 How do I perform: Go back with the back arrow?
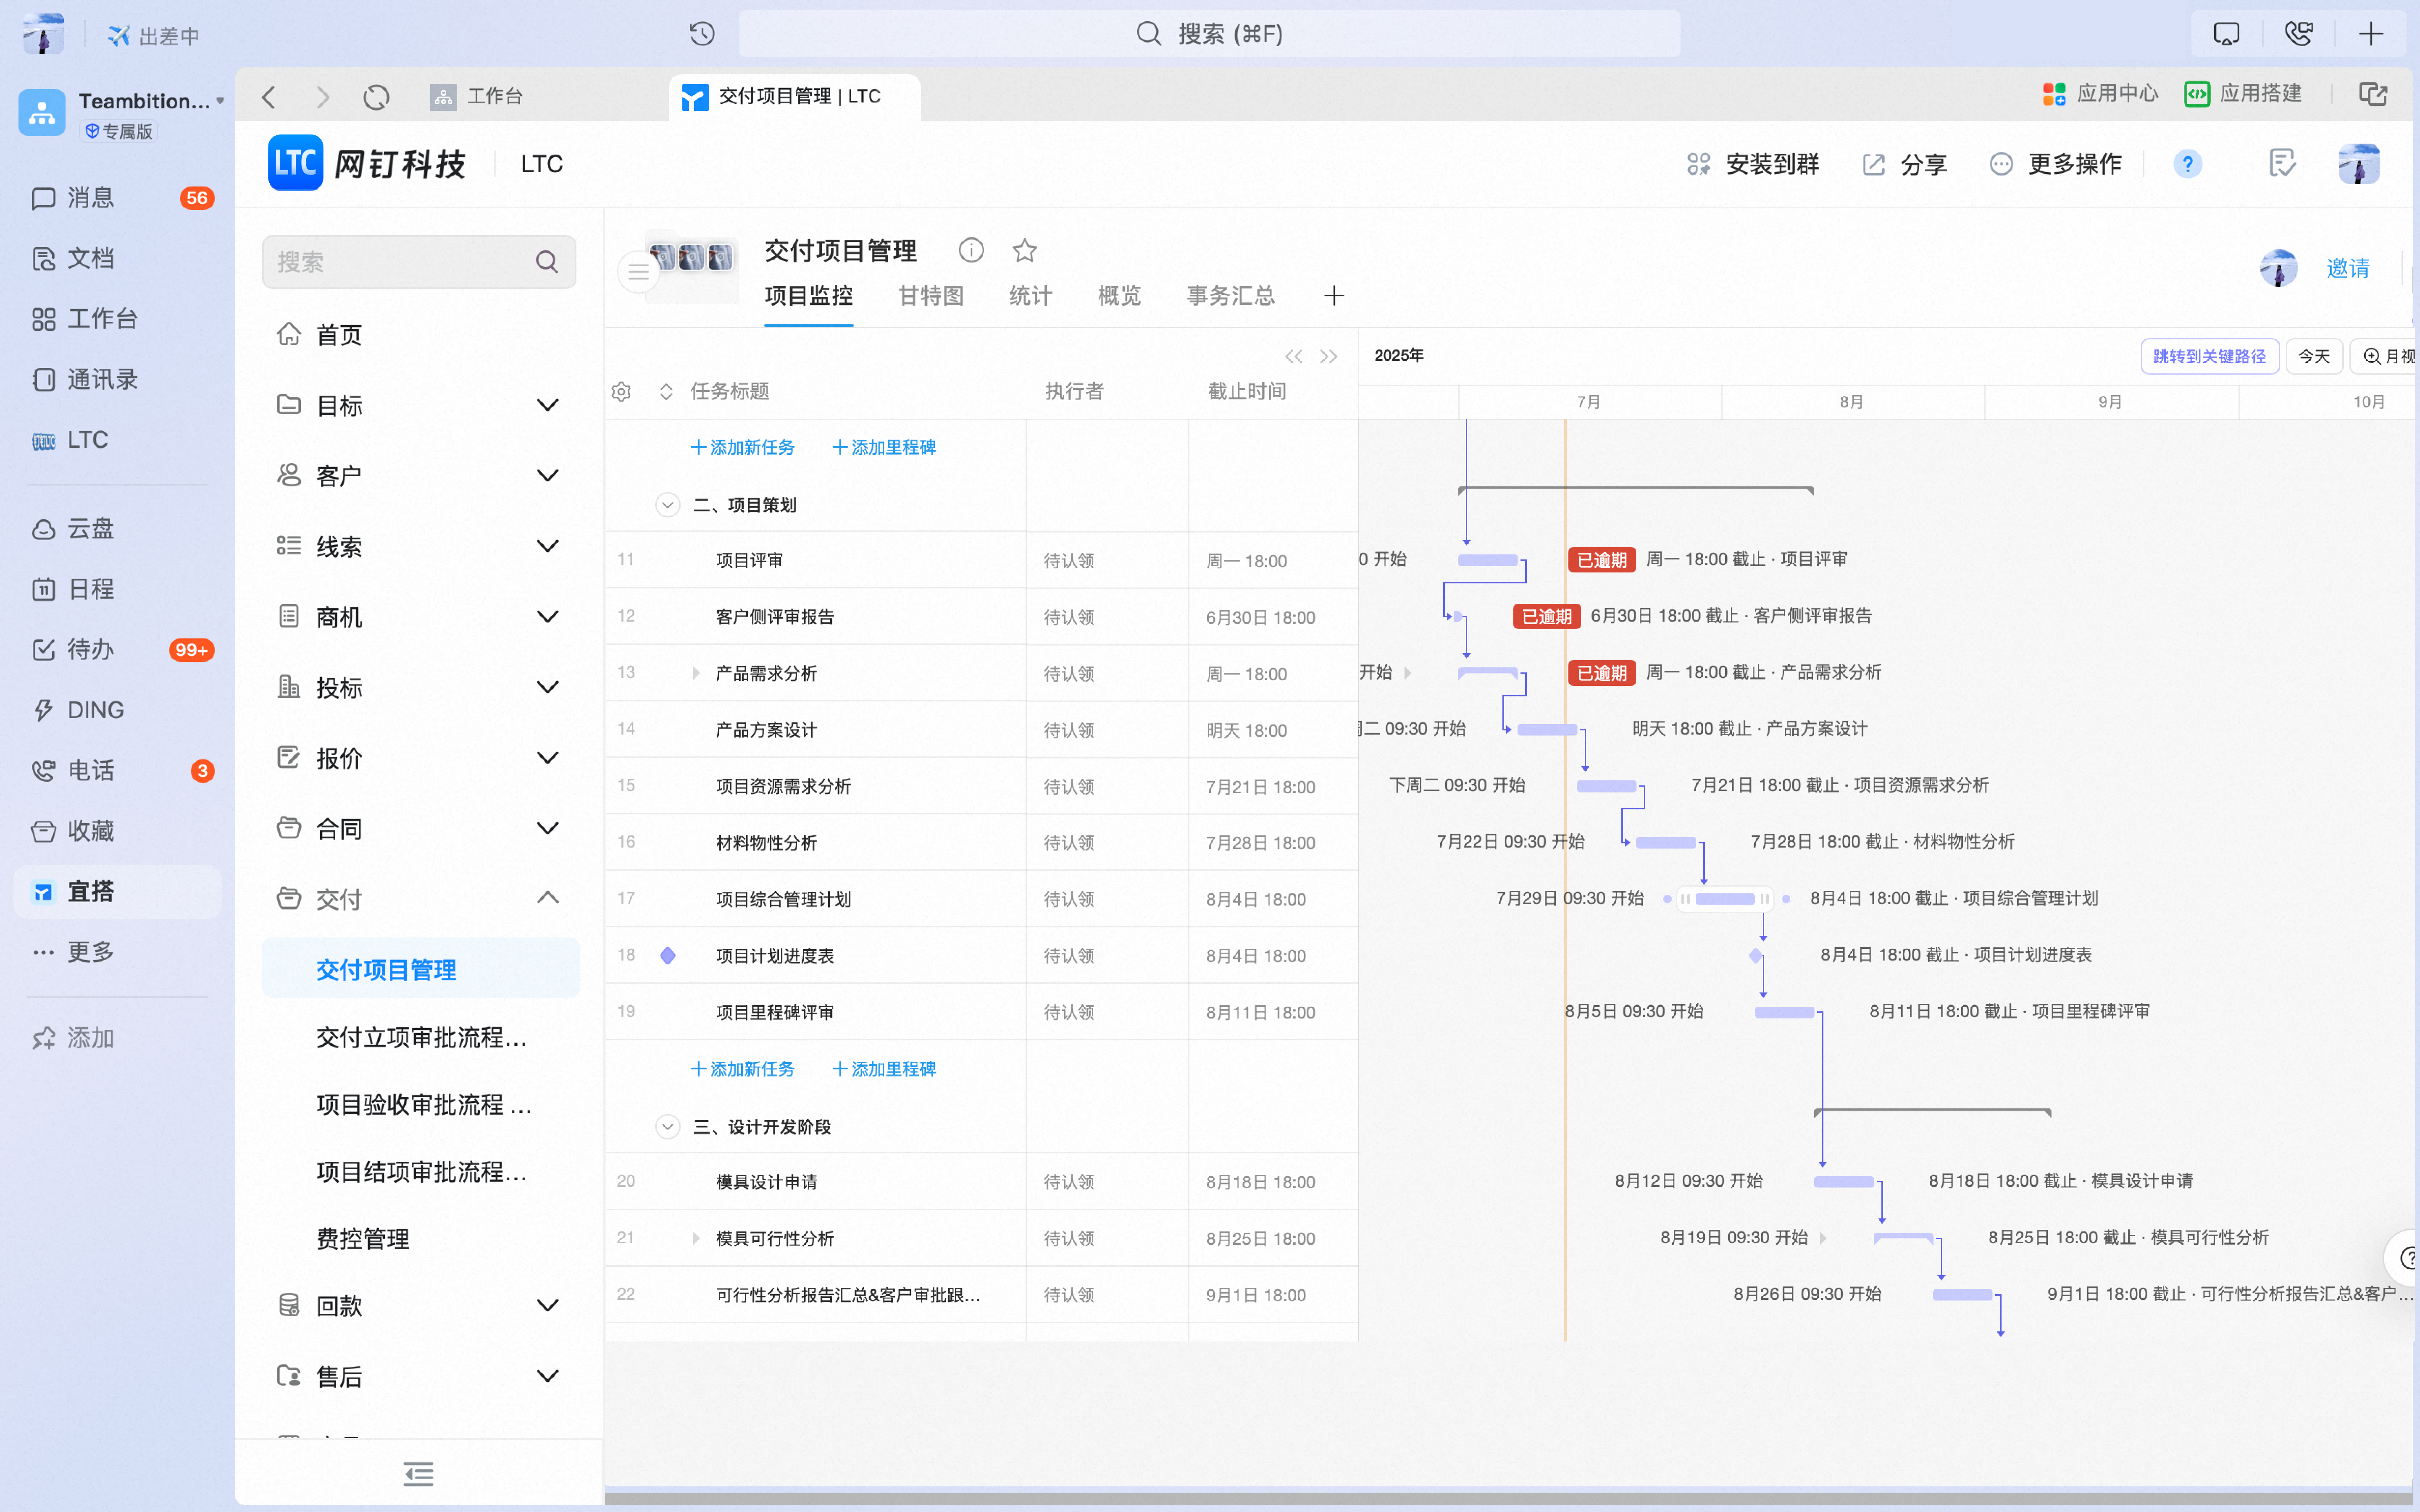pyautogui.click(x=268, y=96)
